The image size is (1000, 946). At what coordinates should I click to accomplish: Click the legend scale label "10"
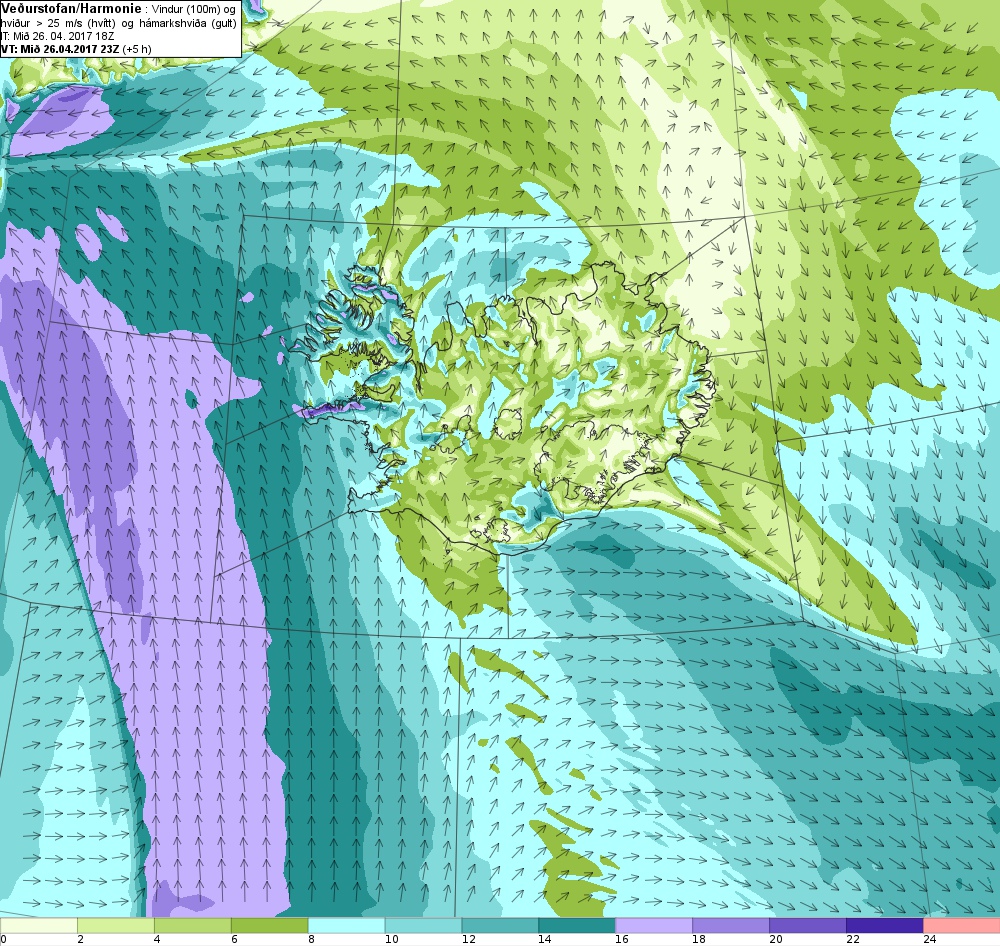392,939
